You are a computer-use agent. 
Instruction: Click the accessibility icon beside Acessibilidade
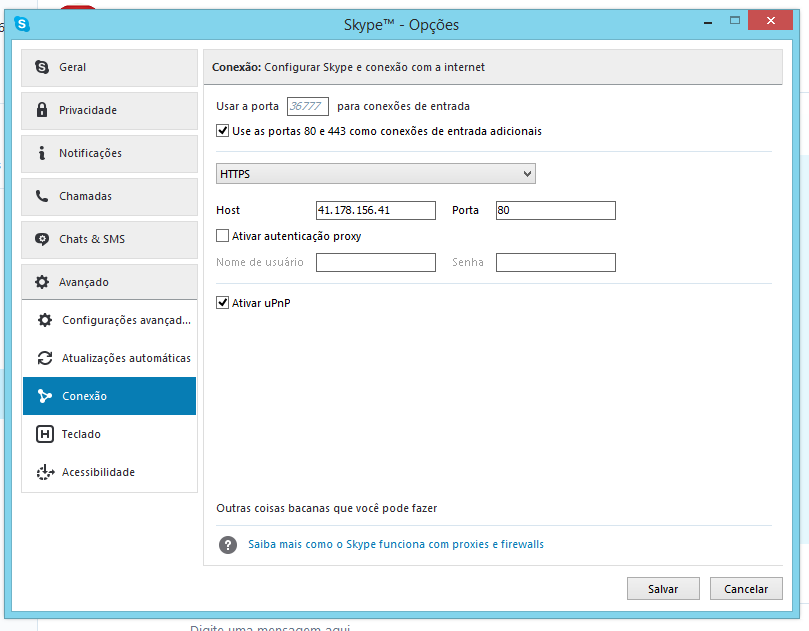[45, 472]
